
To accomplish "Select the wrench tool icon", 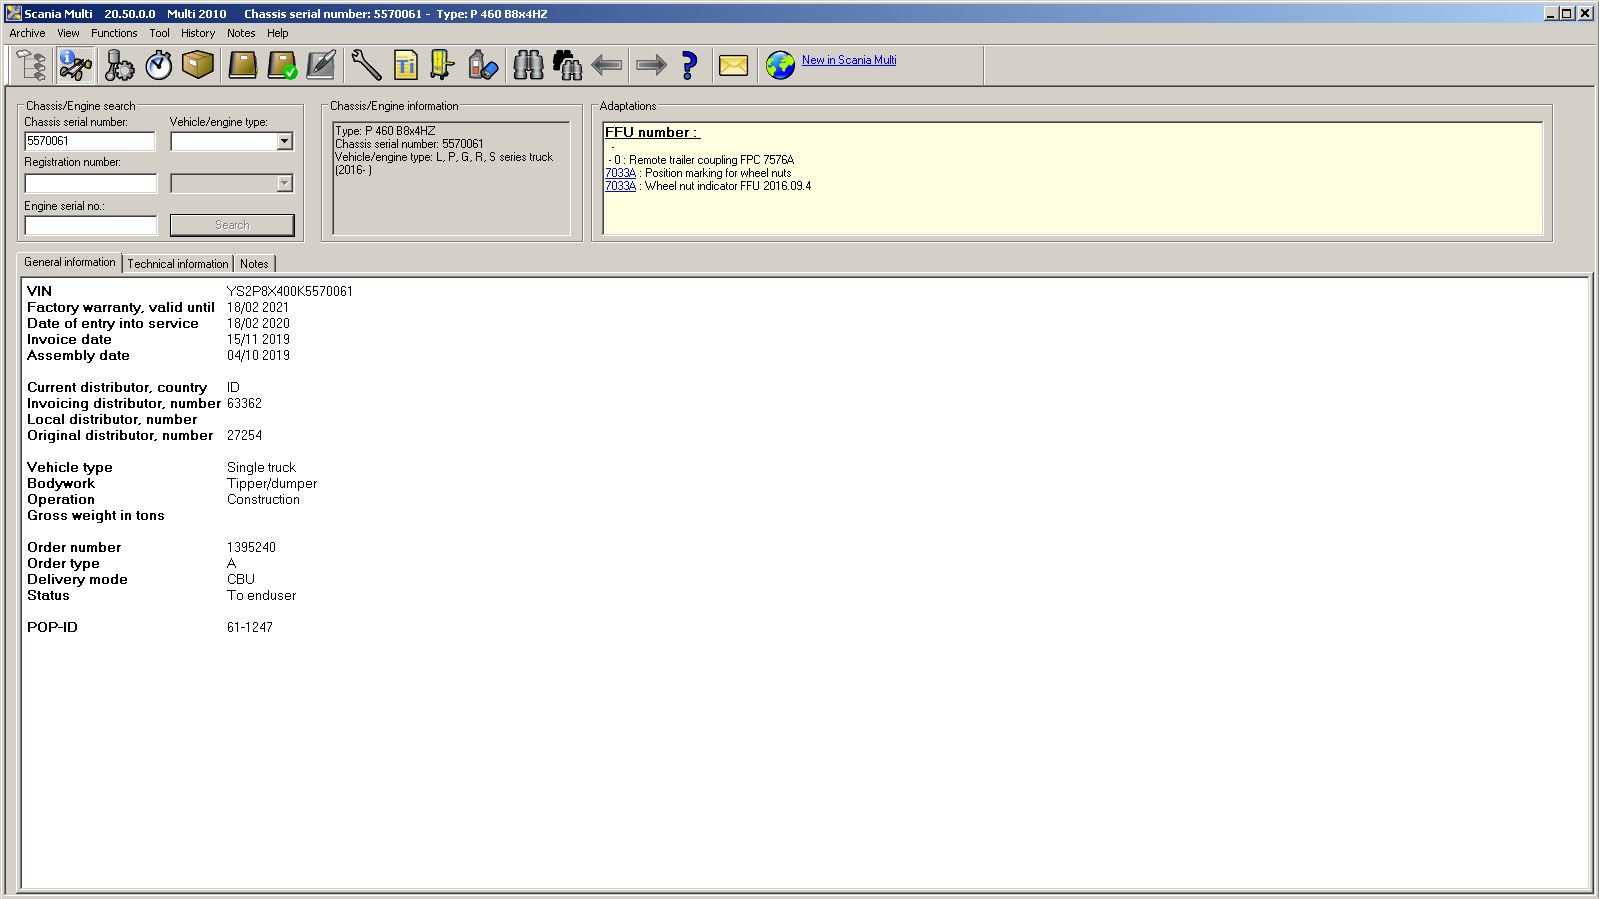I will tap(366, 66).
